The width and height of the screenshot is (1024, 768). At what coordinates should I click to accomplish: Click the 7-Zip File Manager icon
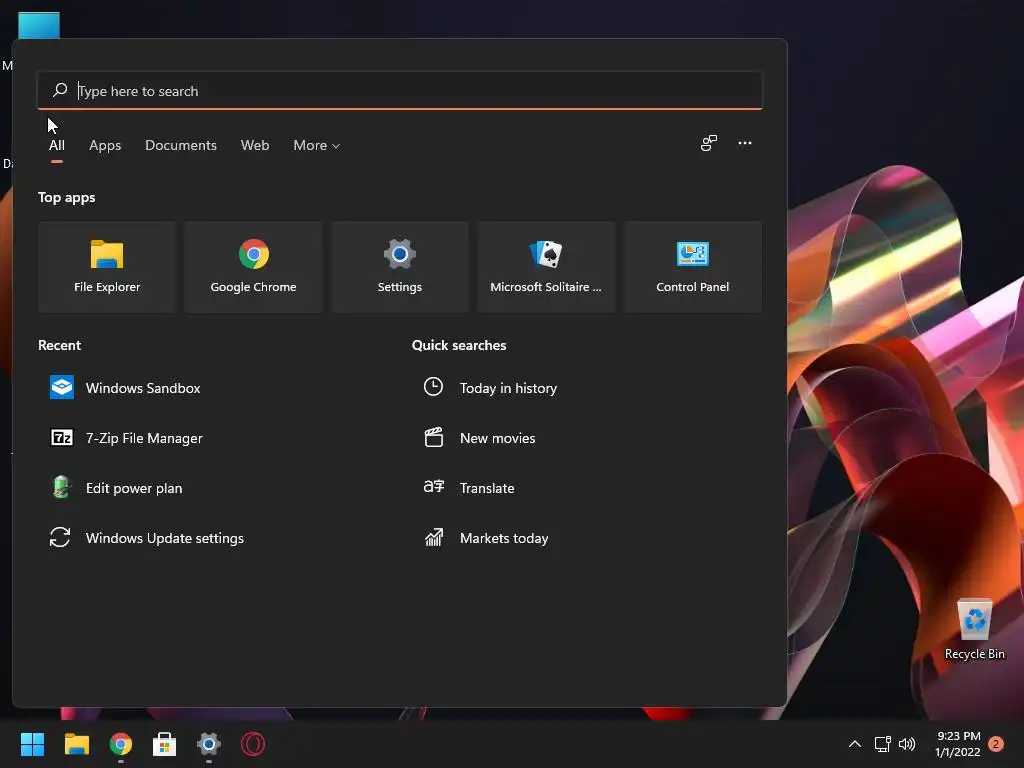pyautogui.click(x=62, y=438)
